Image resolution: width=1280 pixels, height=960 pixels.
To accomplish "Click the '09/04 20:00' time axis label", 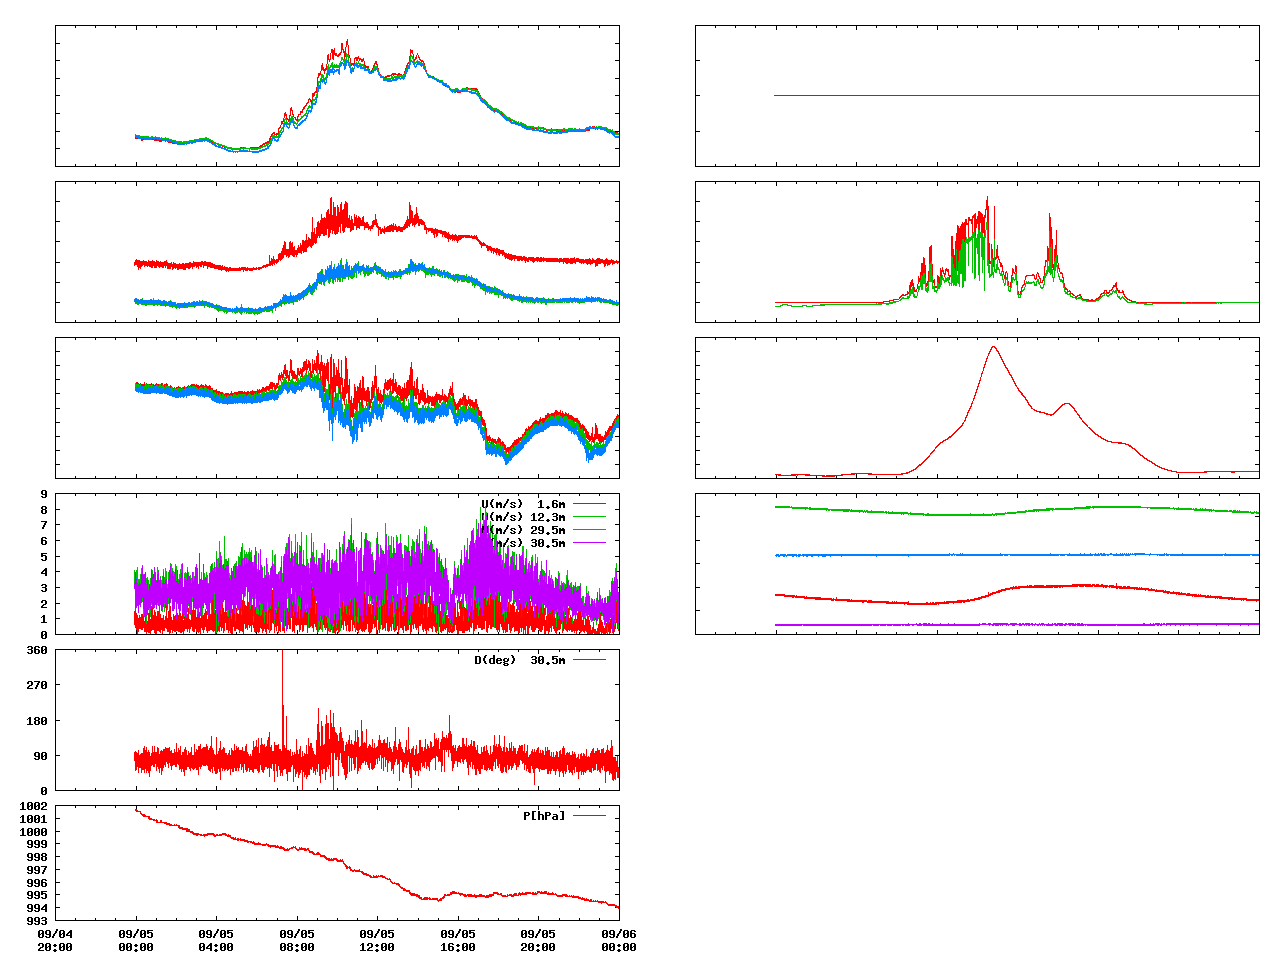I will click(x=55, y=940).
